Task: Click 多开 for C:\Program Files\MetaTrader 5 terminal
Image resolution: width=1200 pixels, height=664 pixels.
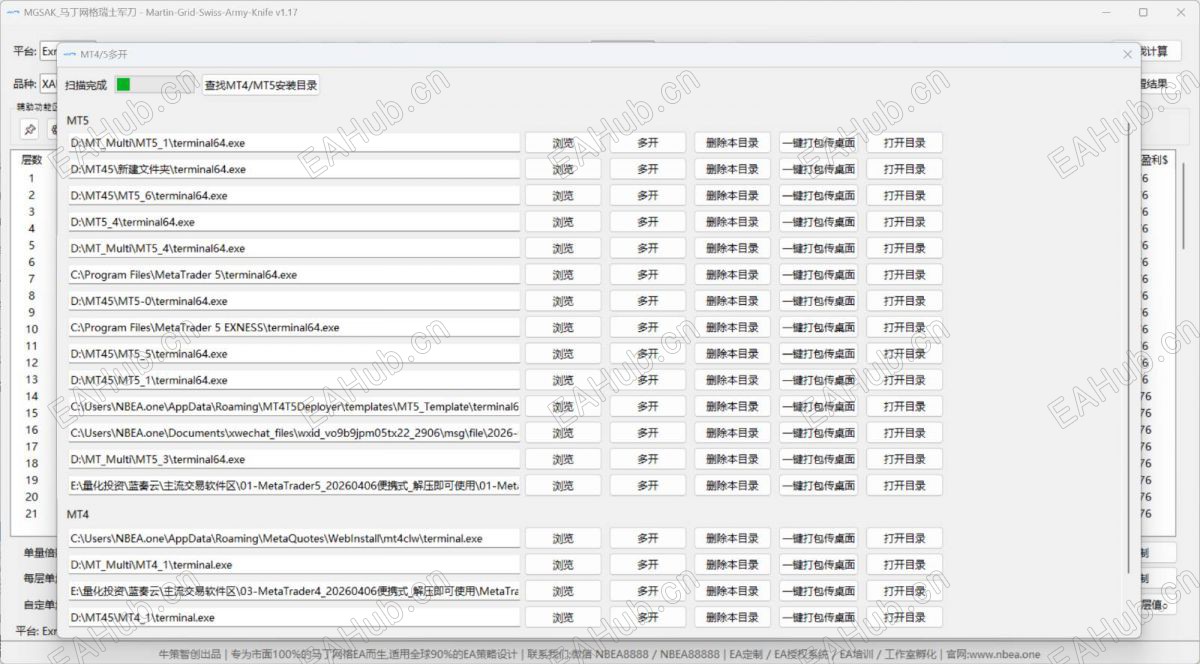Action: [648, 275]
